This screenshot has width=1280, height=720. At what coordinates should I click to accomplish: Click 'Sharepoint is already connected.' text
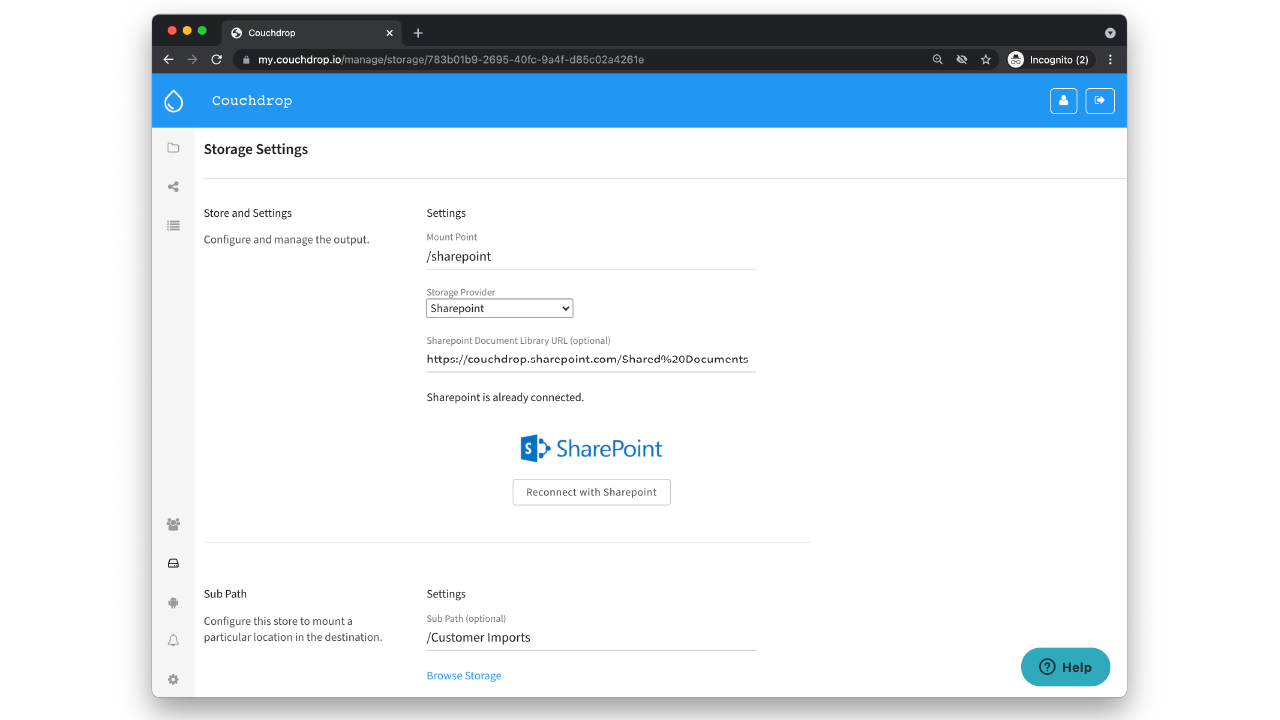click(505, 397)
